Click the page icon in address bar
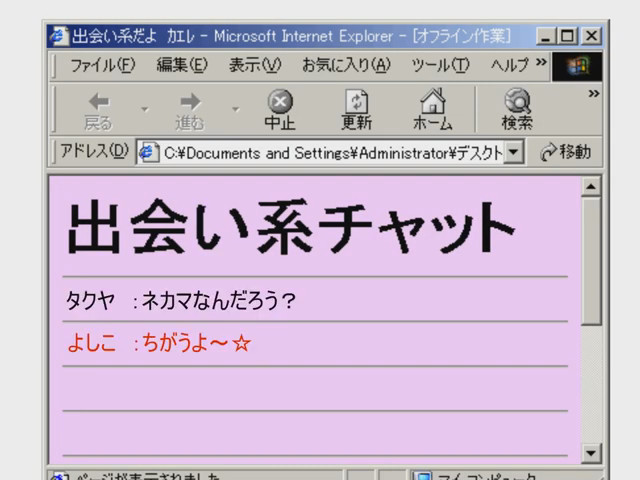This screenshot has width=640, height=480. pos(148,152)
